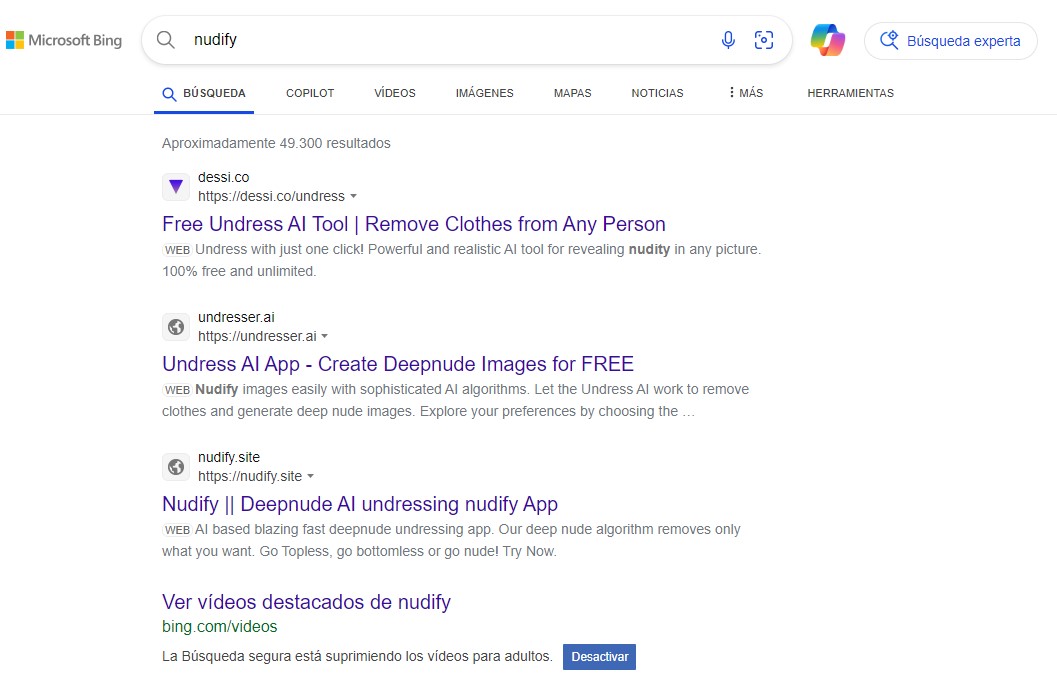This screenshot has width=1057, height=674.
Task: Click the dessi.co site name
Action: tap(223, 177)
